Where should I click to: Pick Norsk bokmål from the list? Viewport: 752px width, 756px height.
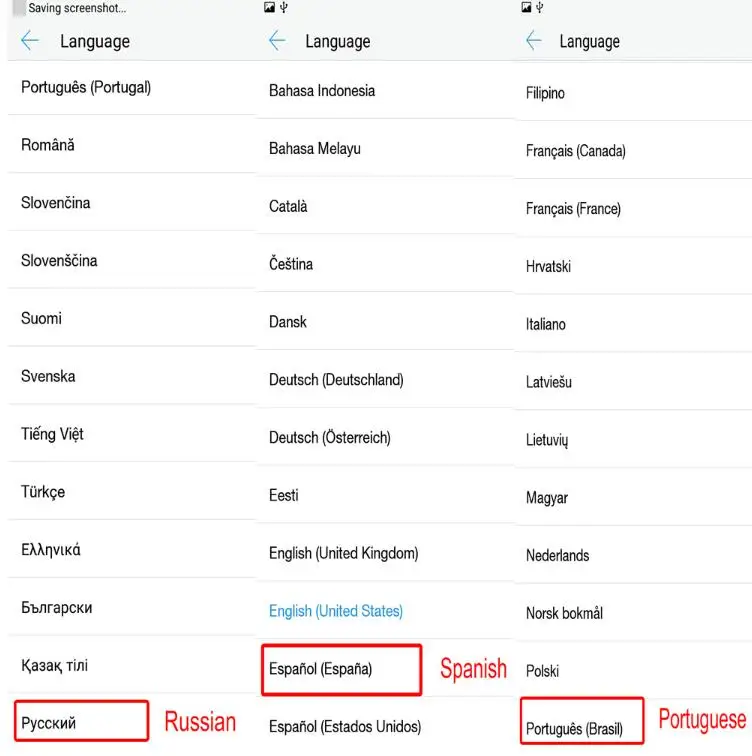[632, 613]
